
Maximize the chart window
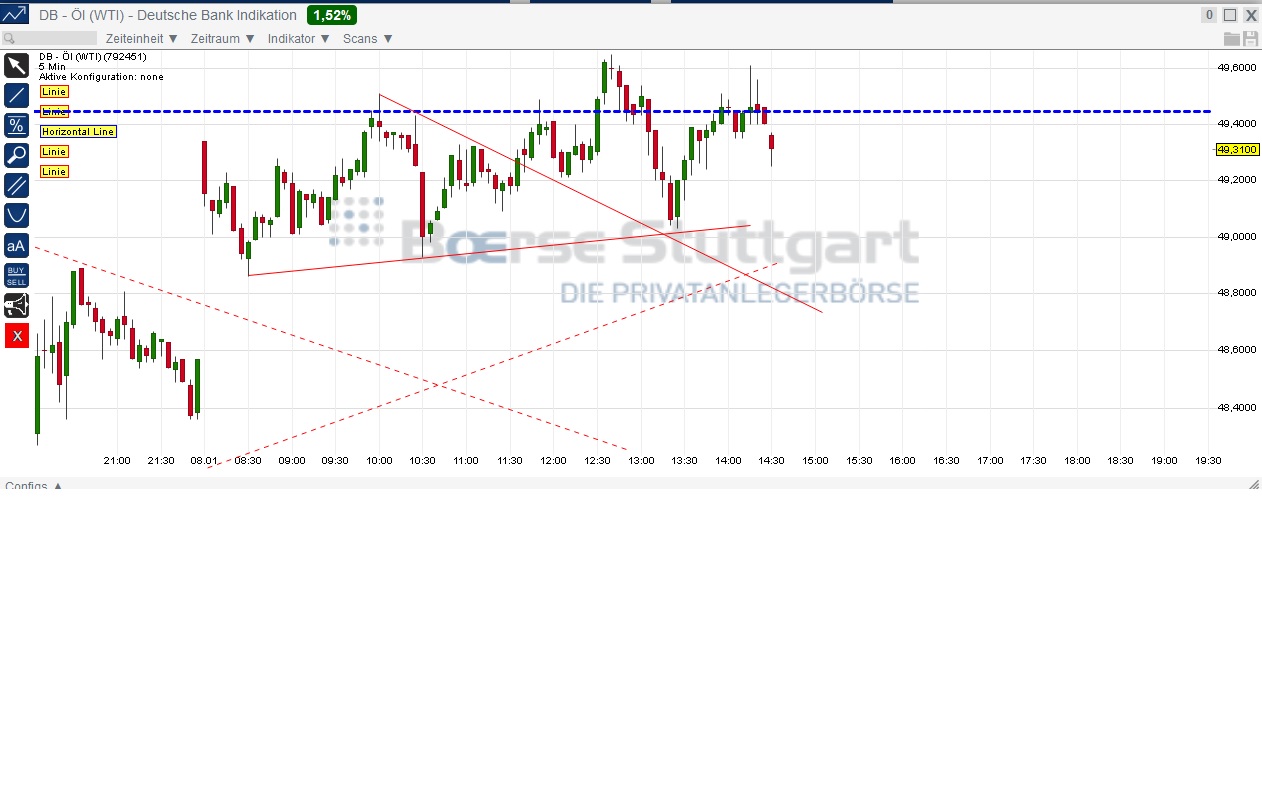[x=1230, y=15]
